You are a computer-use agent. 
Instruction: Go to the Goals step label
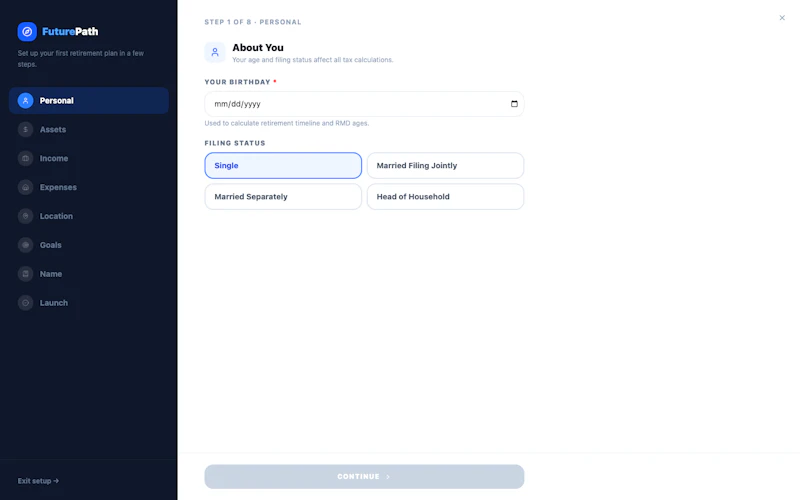point(51,245)
